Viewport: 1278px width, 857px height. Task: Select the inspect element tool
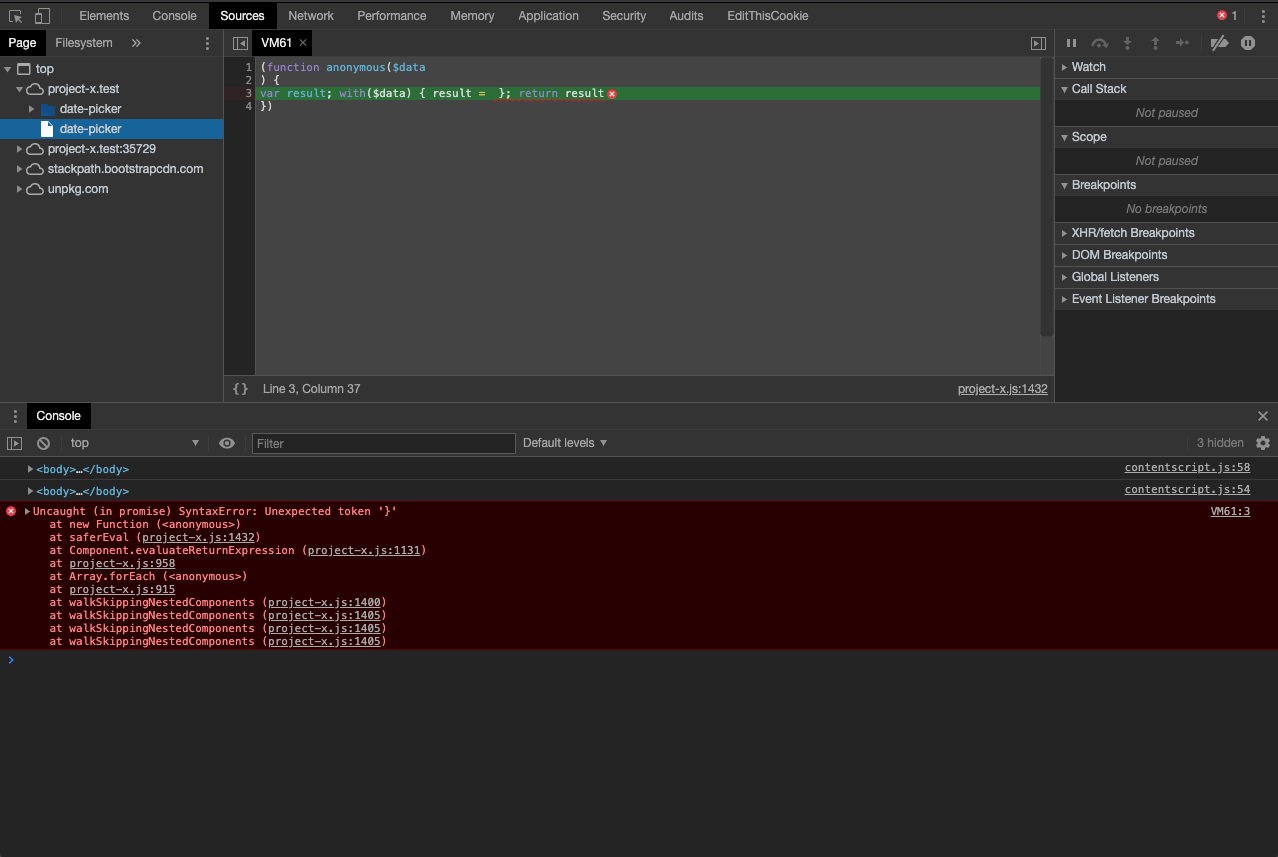[x=15, y=15]
